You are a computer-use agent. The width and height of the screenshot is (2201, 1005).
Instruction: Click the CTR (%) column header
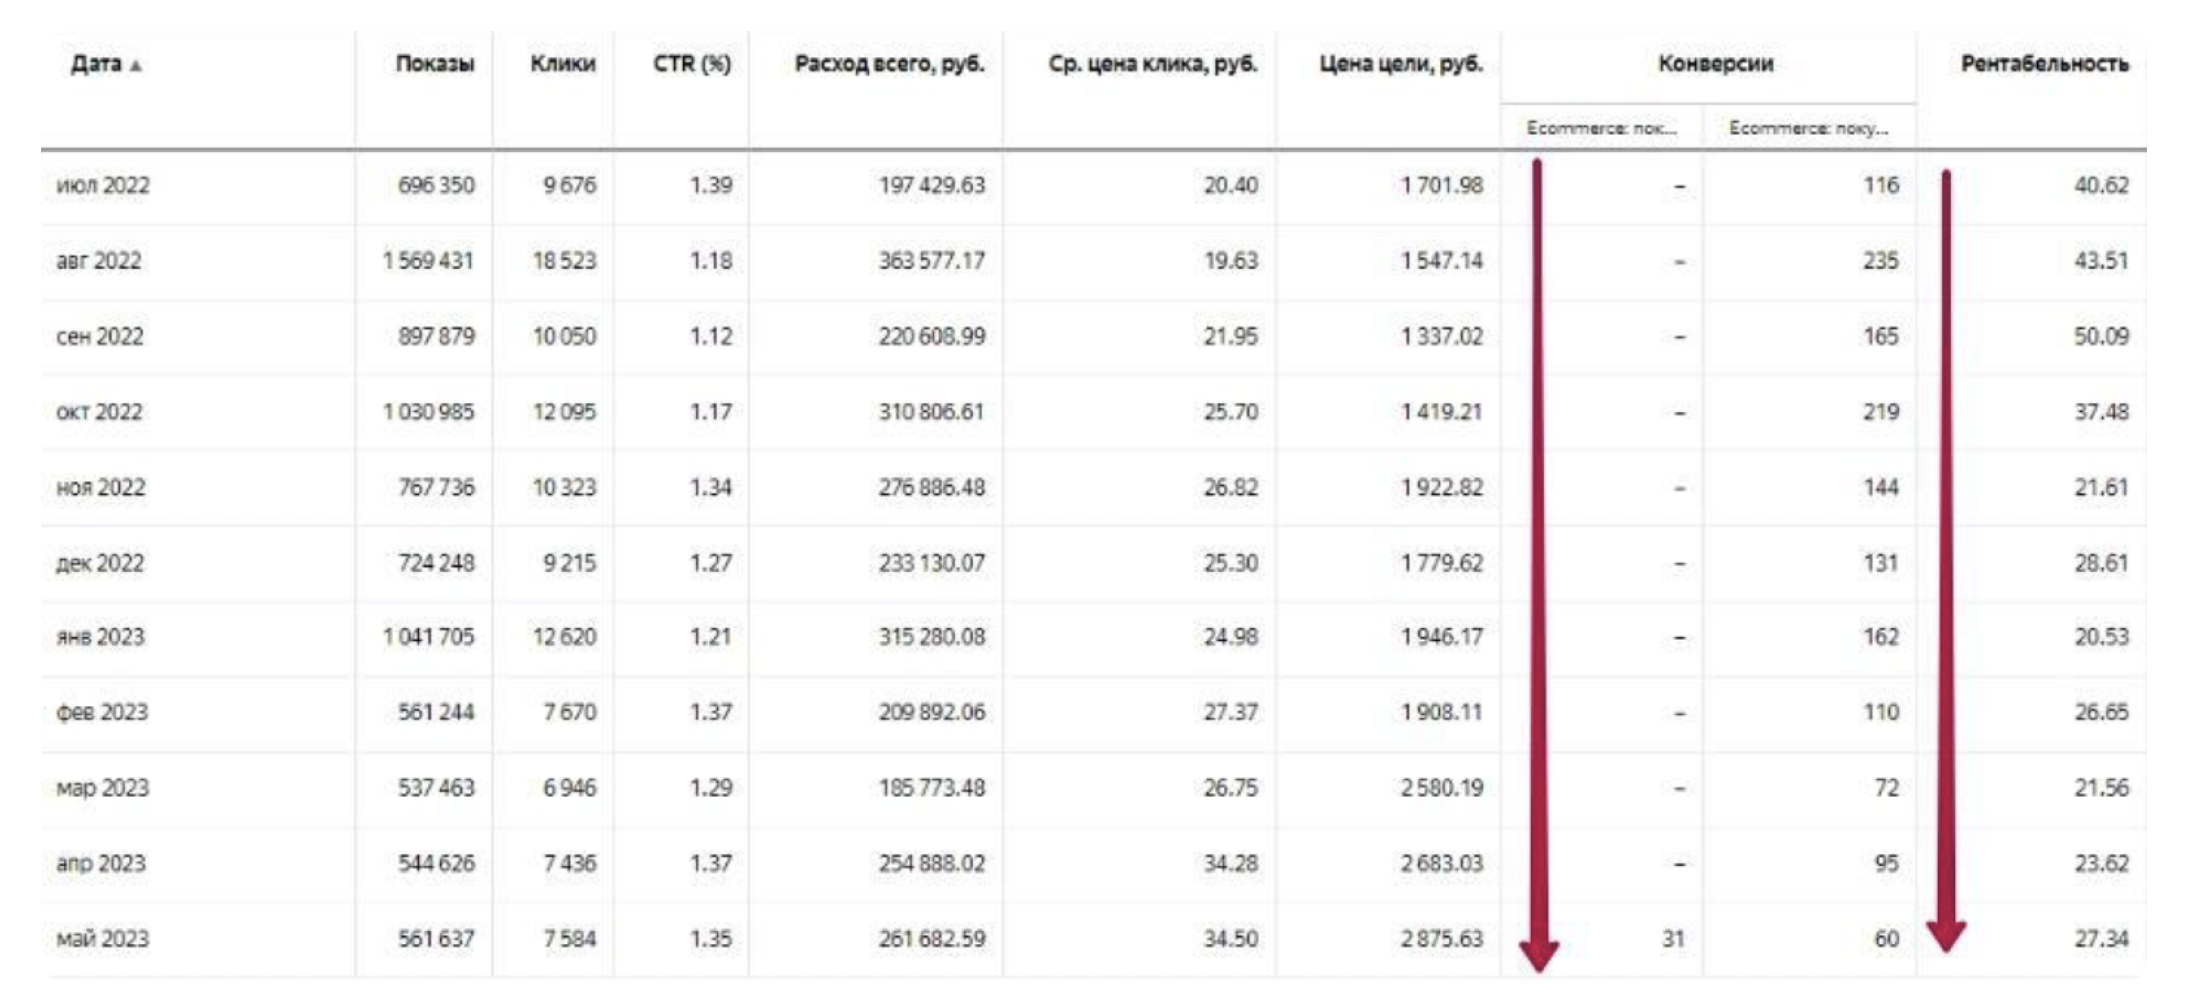[x=692, y=64]
